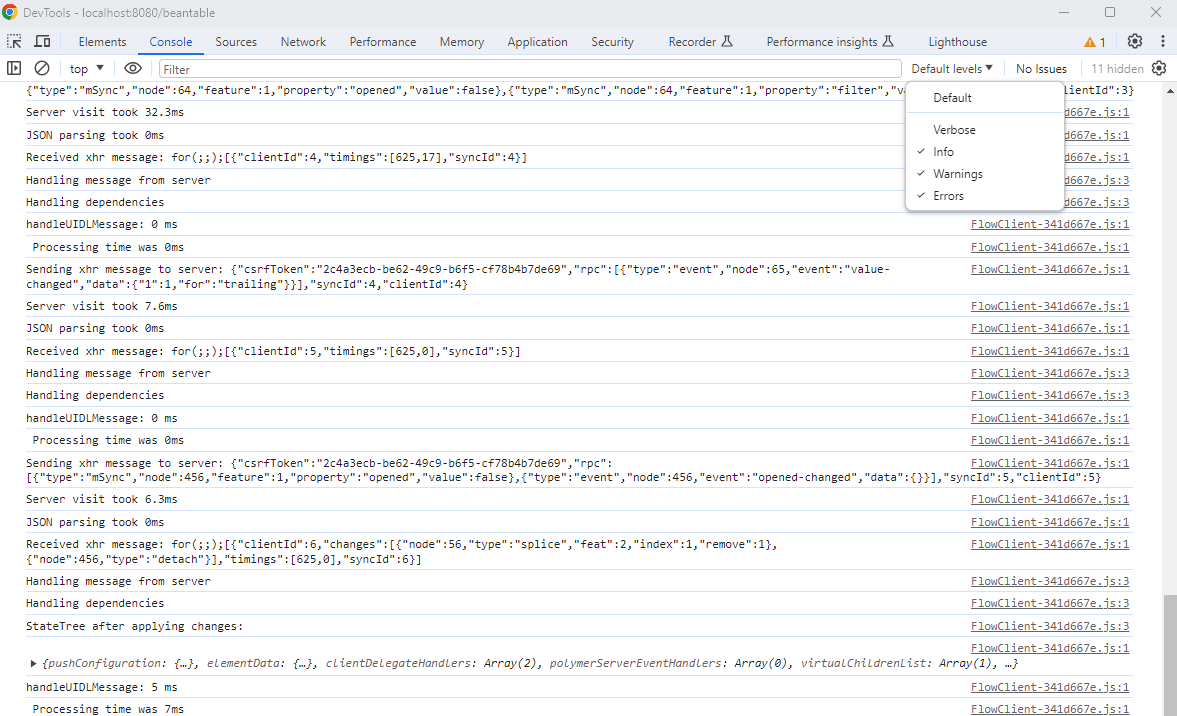
Task: Expand the pushConfiguration object entry
Action: pos(34,664)
